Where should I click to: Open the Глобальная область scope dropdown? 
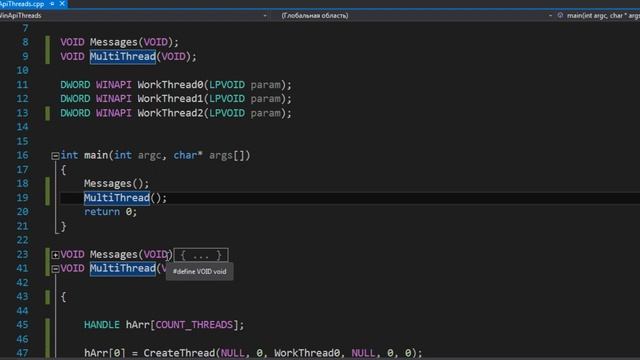[550, 16]
